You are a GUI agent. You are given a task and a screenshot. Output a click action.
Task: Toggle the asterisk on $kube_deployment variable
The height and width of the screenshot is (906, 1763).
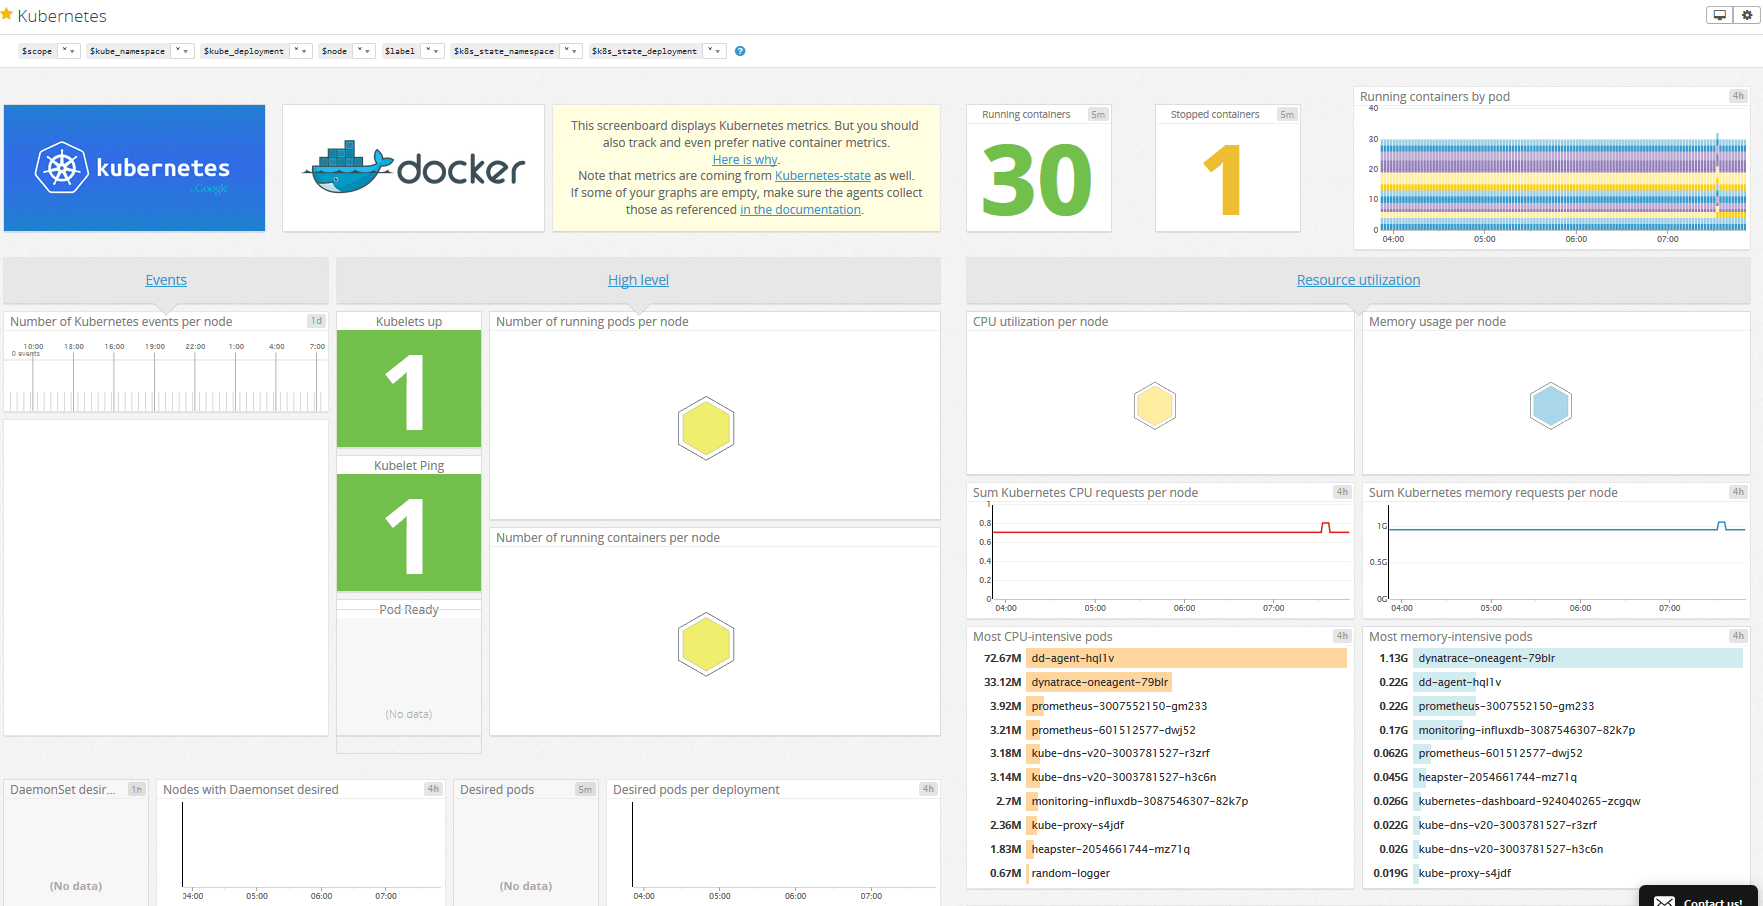[x=295, y=50]
